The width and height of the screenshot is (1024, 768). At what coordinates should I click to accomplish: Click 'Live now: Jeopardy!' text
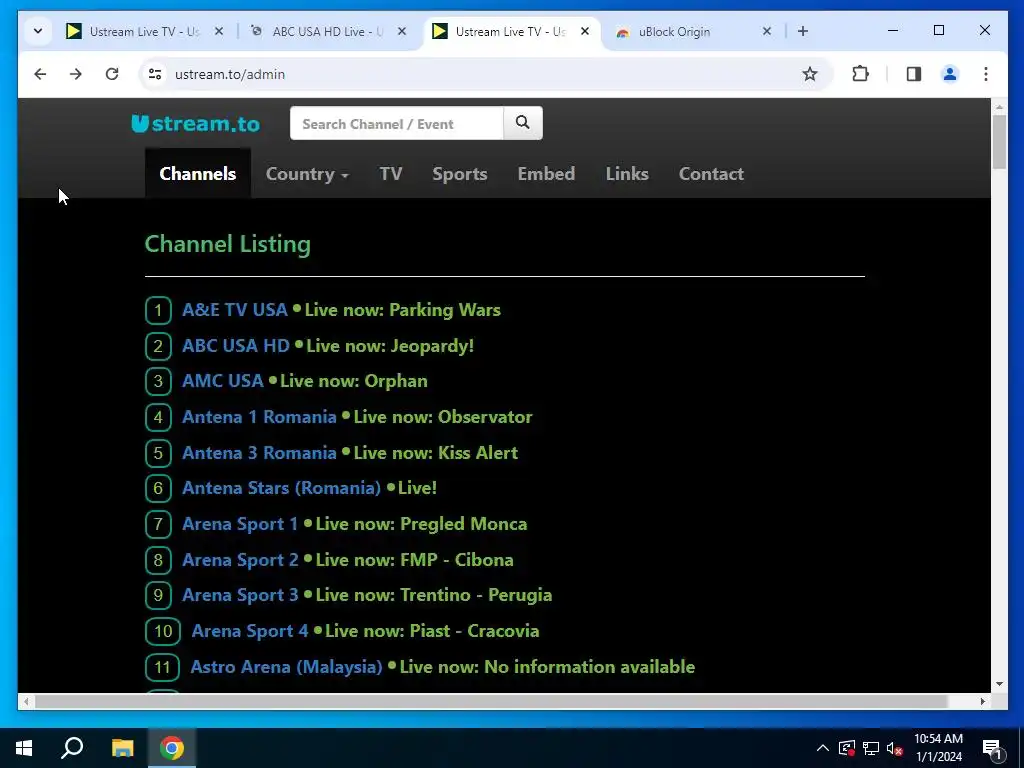[x=391, y=345]
